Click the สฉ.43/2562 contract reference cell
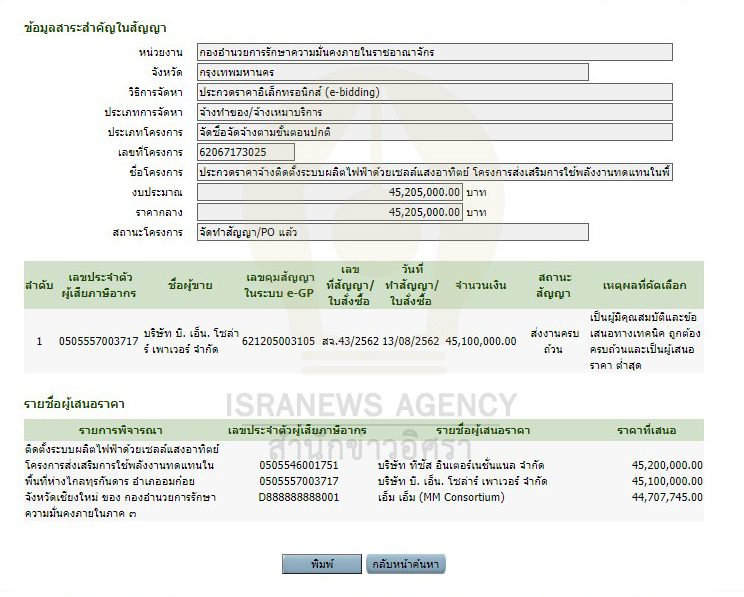This screenshot has height=597, width=744. pos(349,340)
